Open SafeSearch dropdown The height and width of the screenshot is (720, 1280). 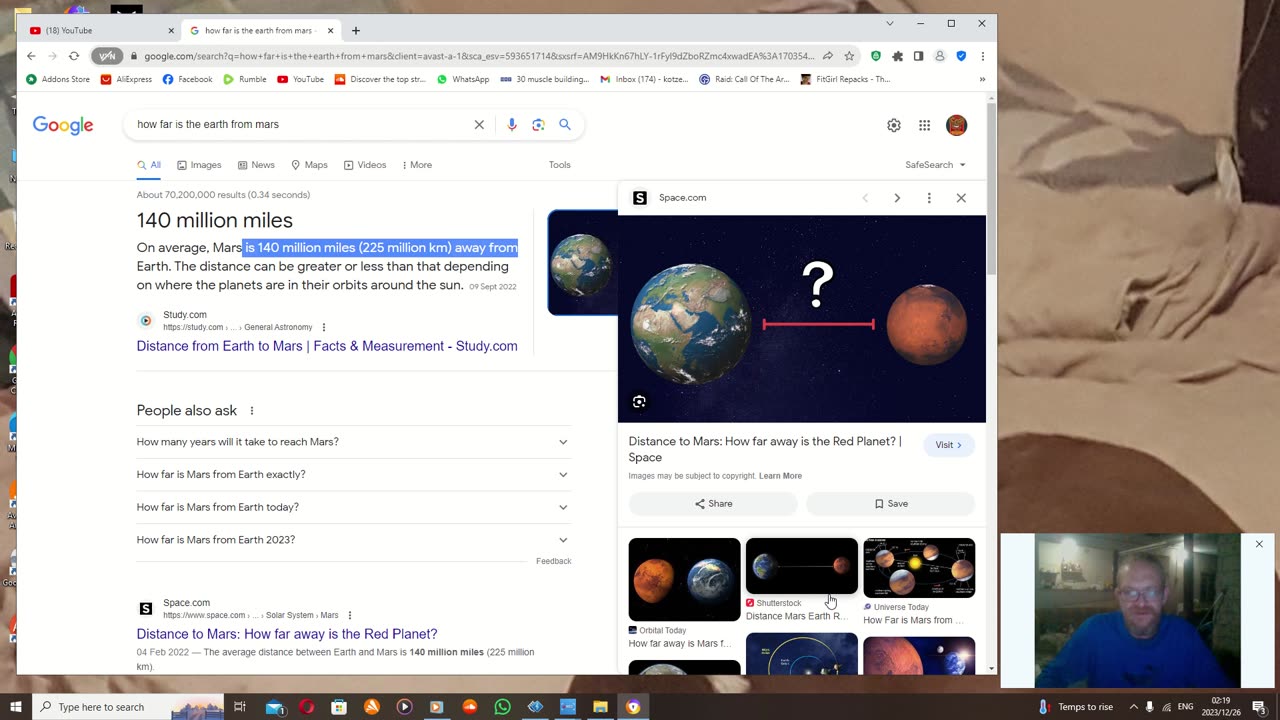(x=935, y=165)
